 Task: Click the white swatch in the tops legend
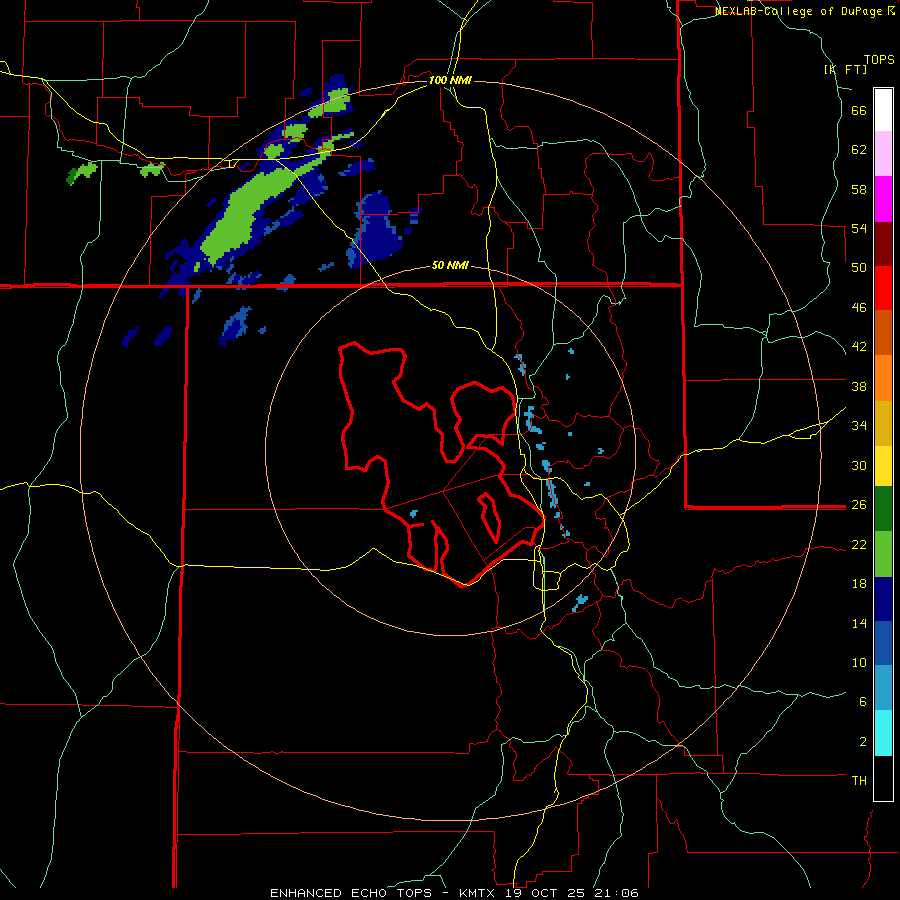click(x=883, y=110)
